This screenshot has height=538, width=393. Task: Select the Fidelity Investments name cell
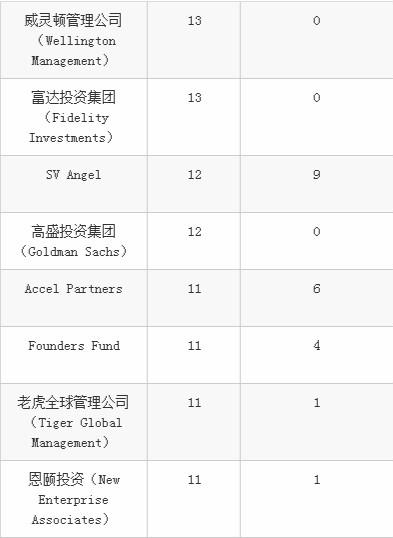tap(73, 117)
